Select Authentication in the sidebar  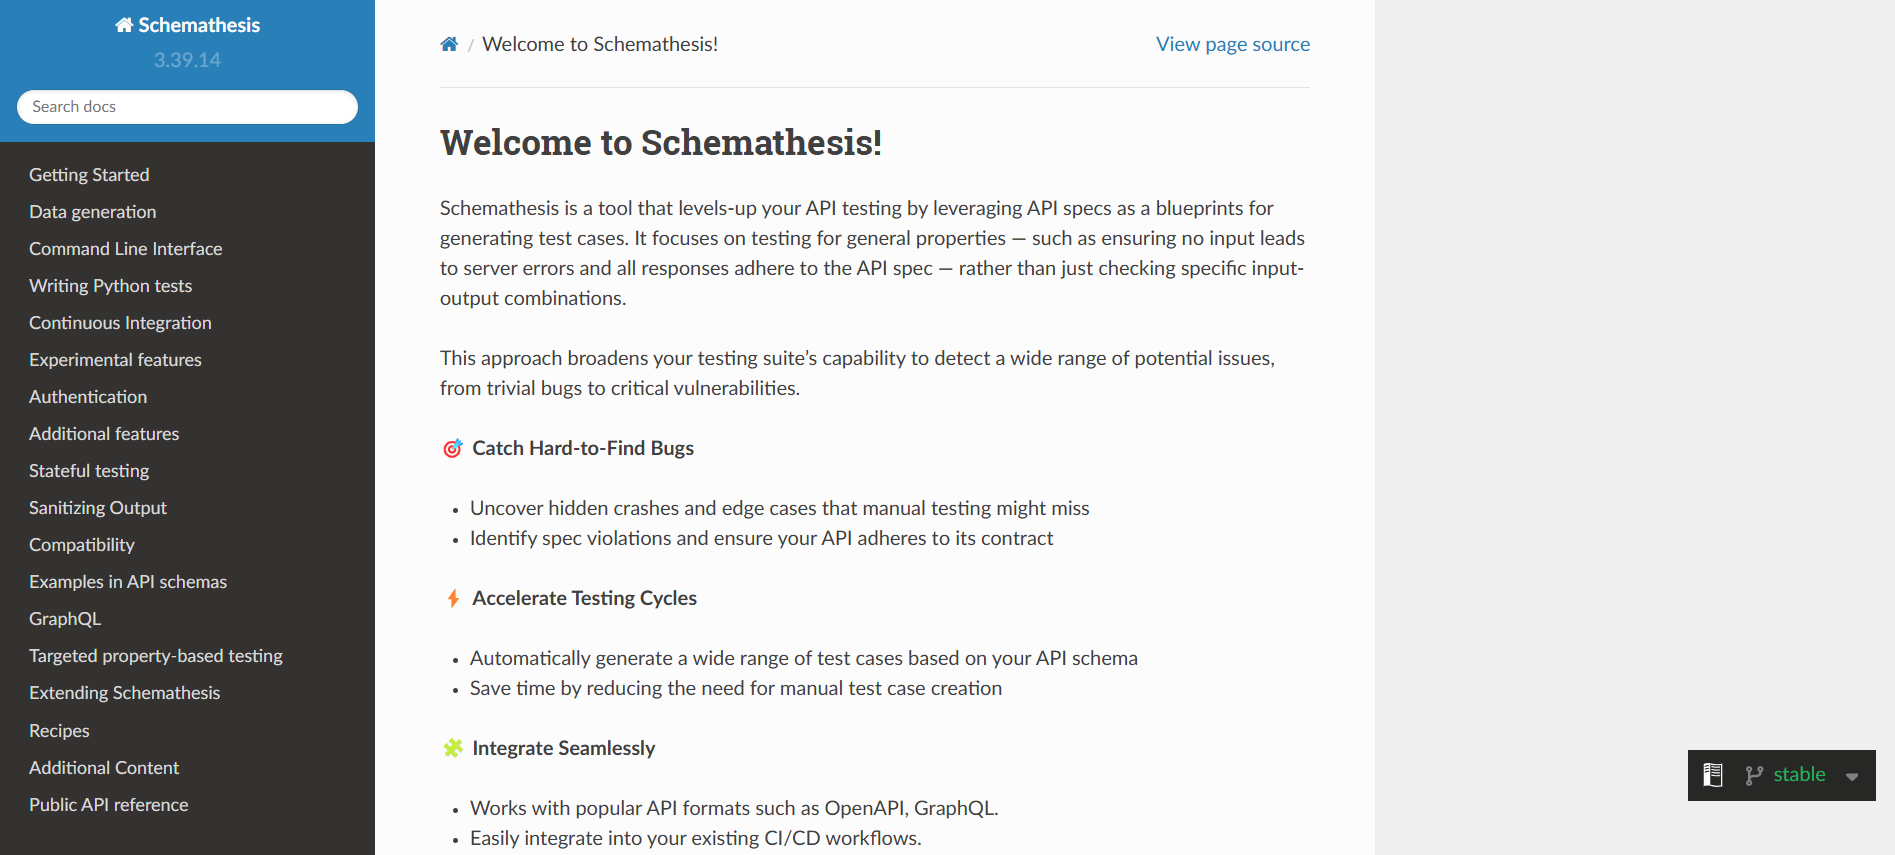(x=88, y=397)
